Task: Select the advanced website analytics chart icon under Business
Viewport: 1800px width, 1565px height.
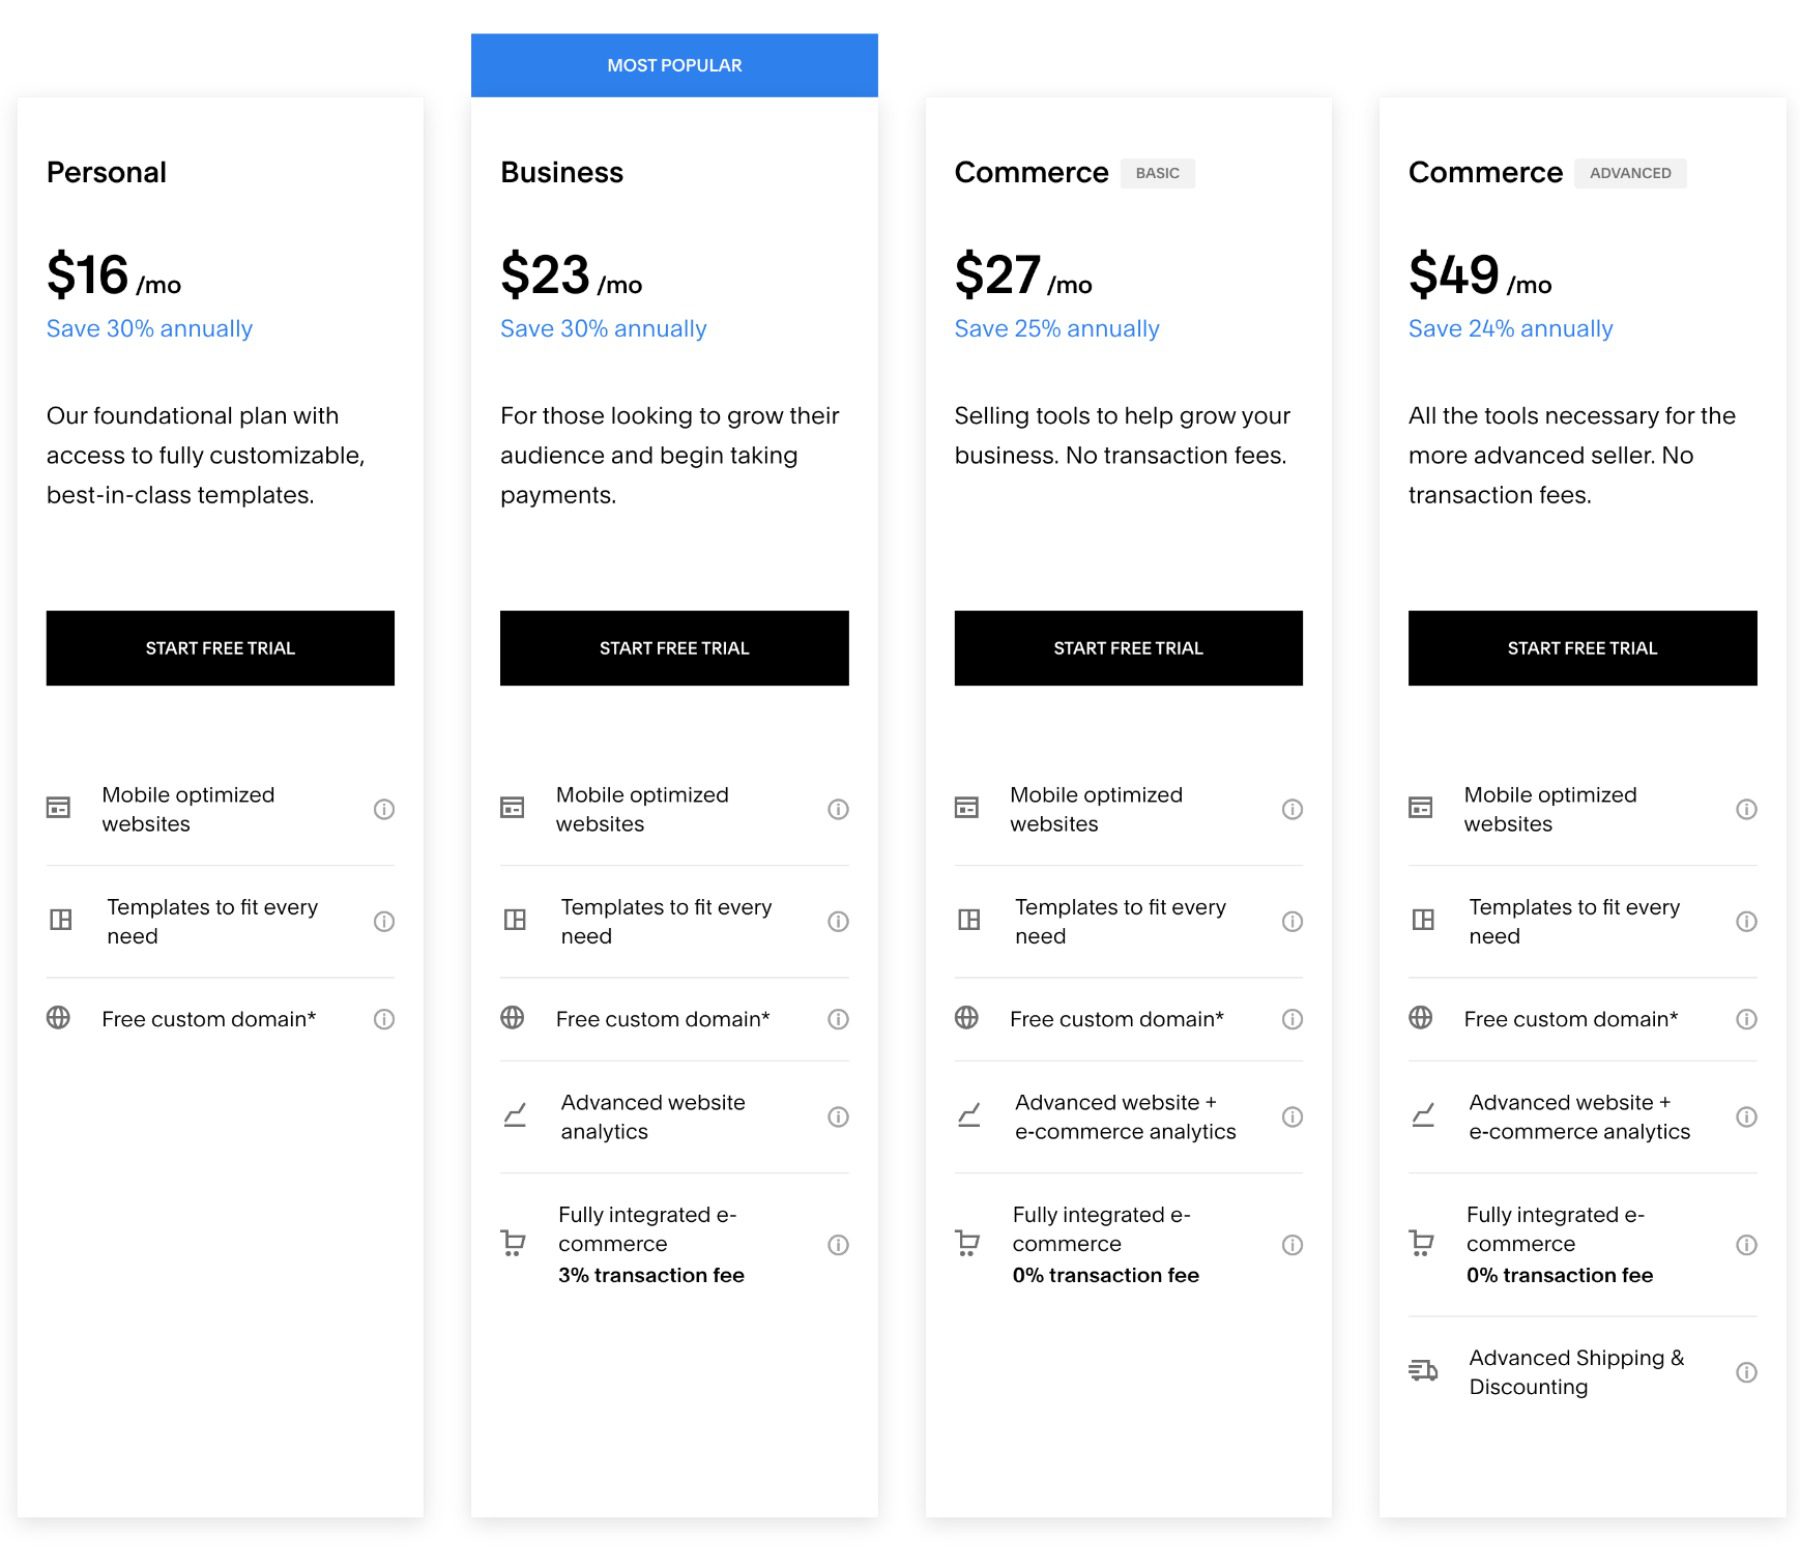Action: click(x=513, y=1116)
